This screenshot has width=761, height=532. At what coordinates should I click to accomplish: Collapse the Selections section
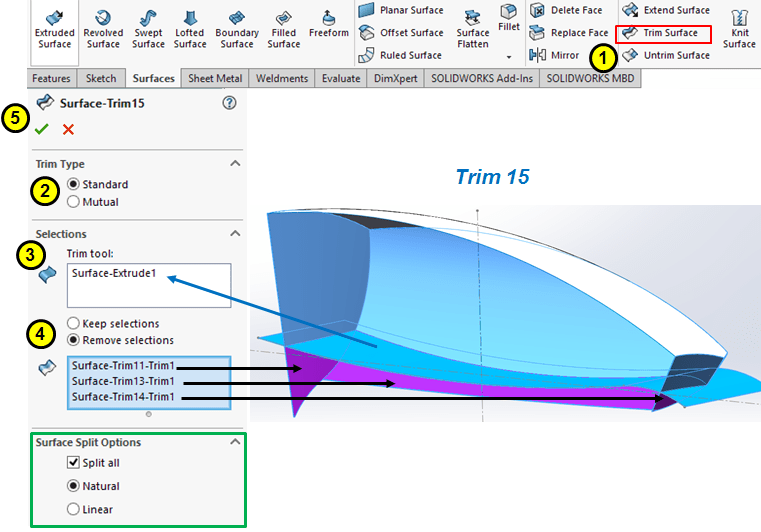point(235,233)
